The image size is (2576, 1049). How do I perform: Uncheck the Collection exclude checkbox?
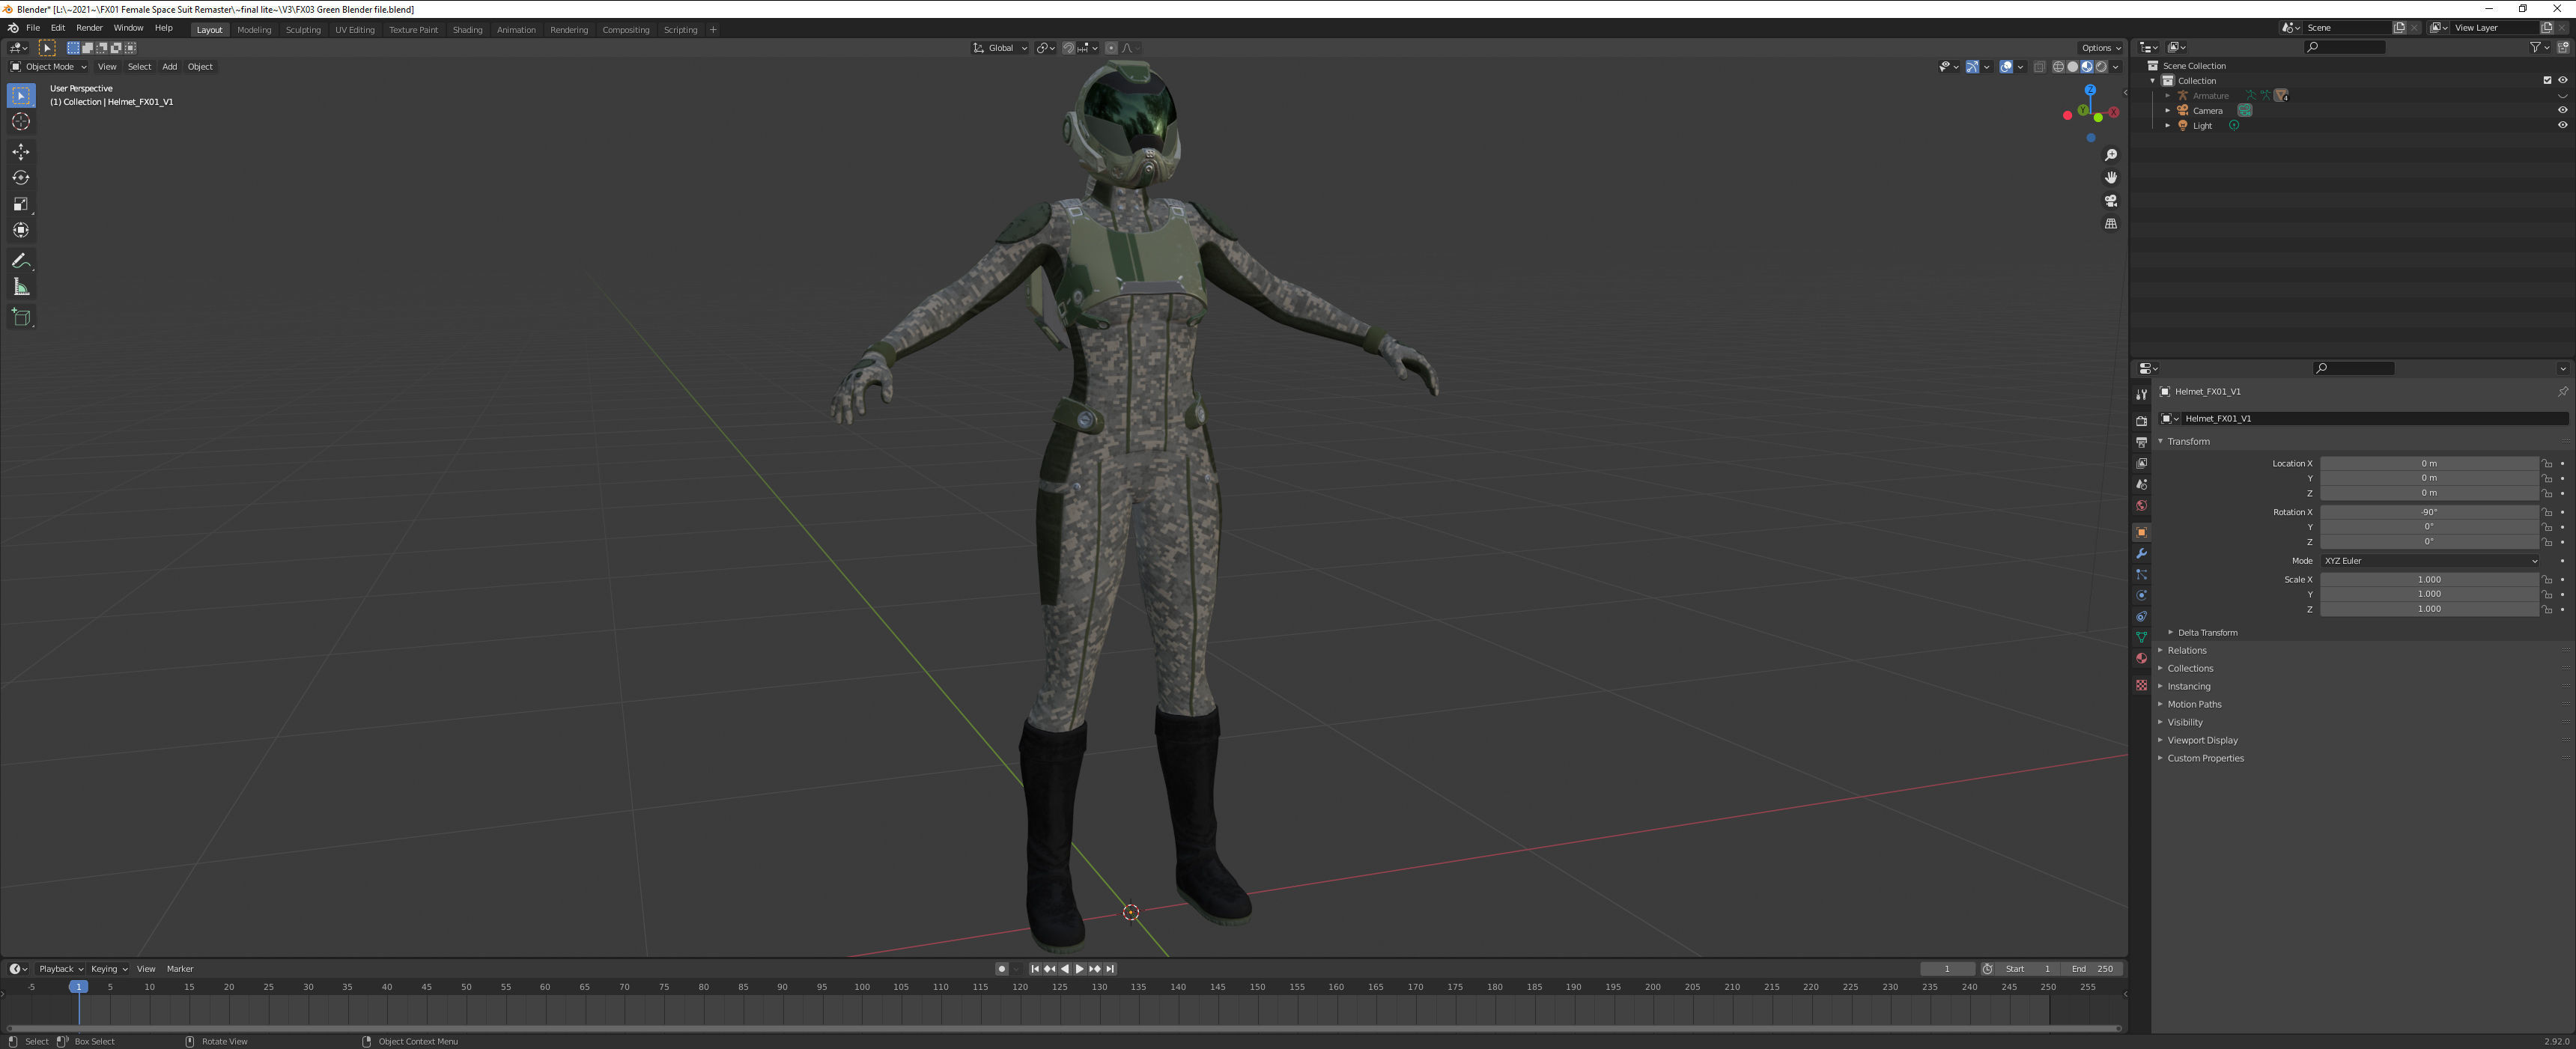click(2547, 81)
